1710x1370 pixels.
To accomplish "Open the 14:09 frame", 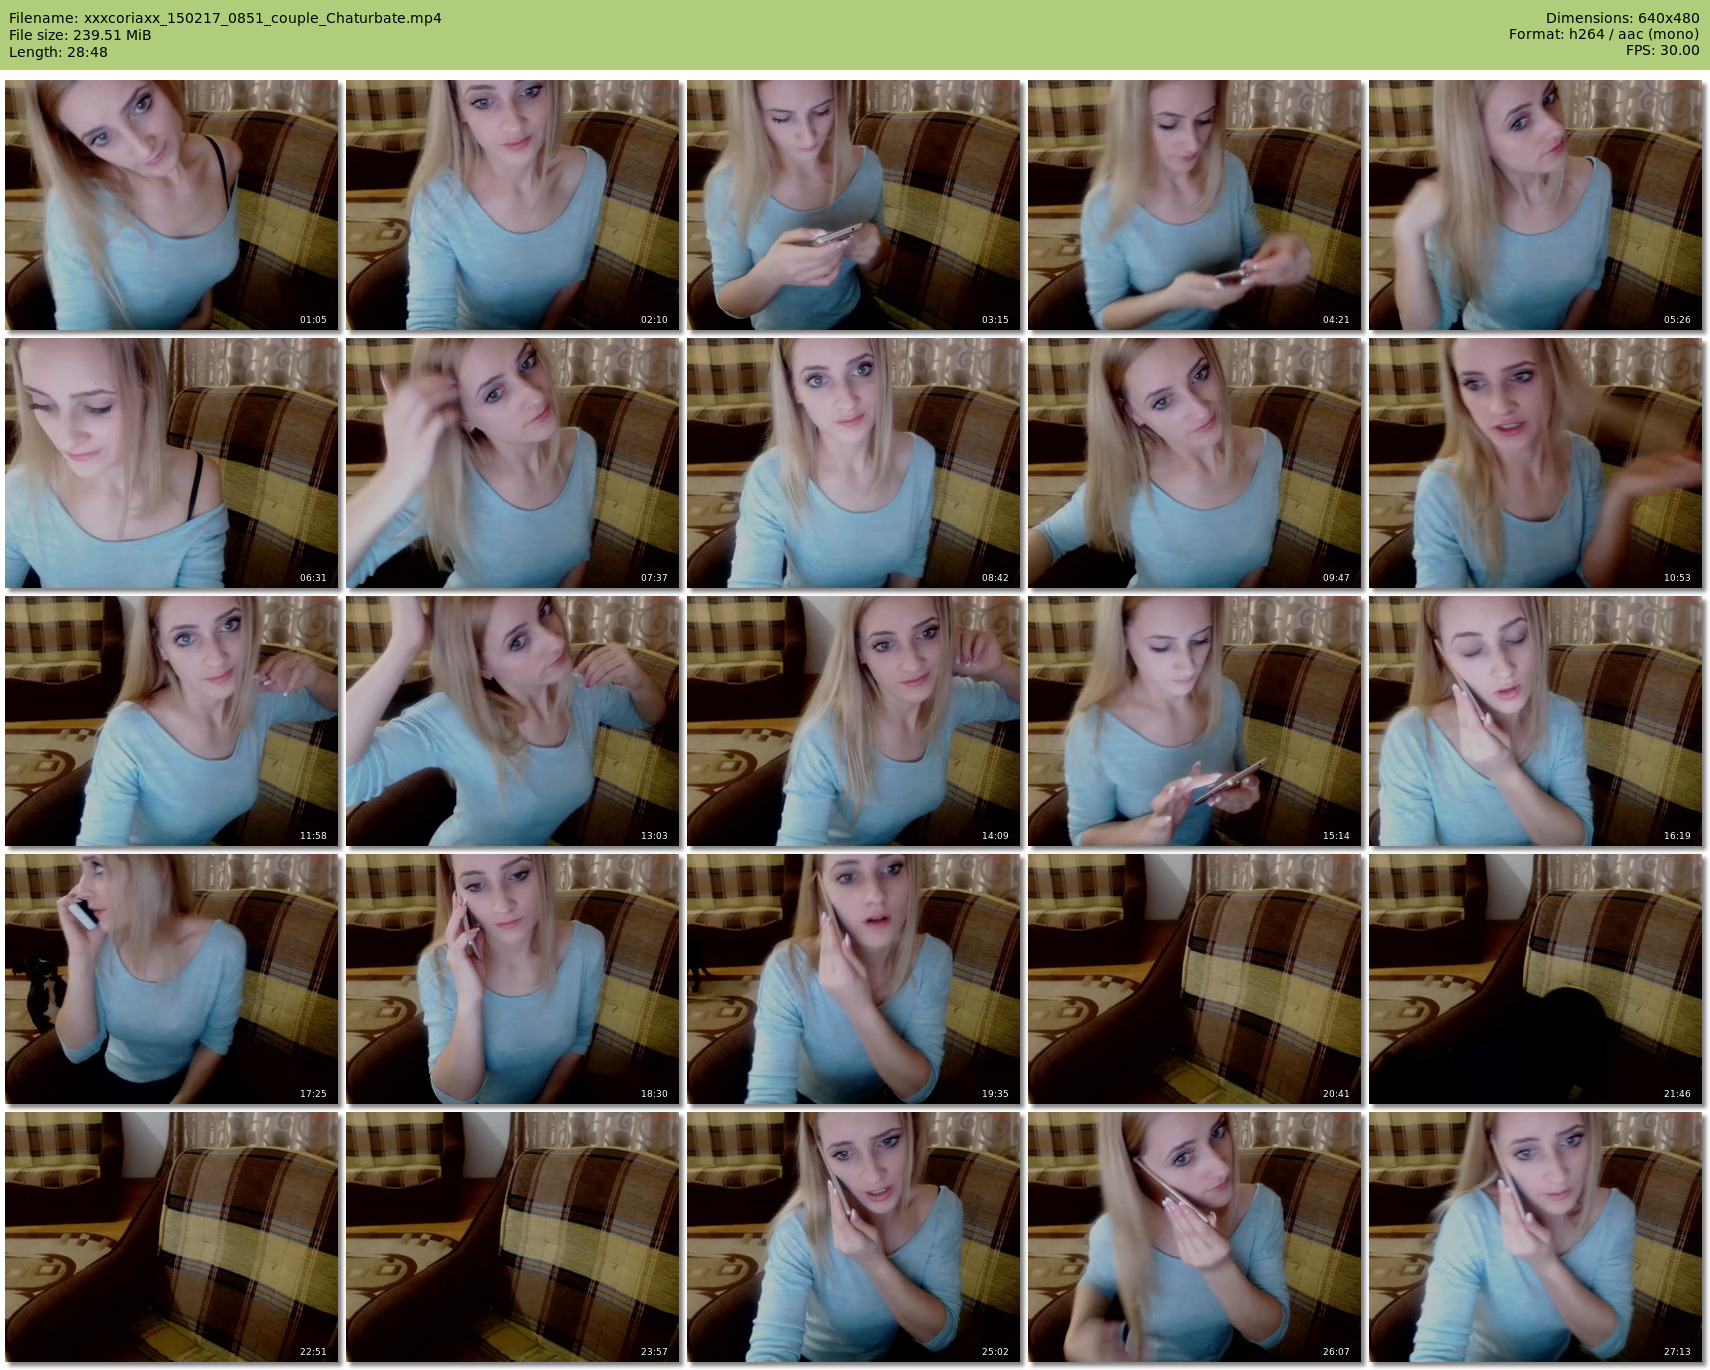I will tap(853, 721).
